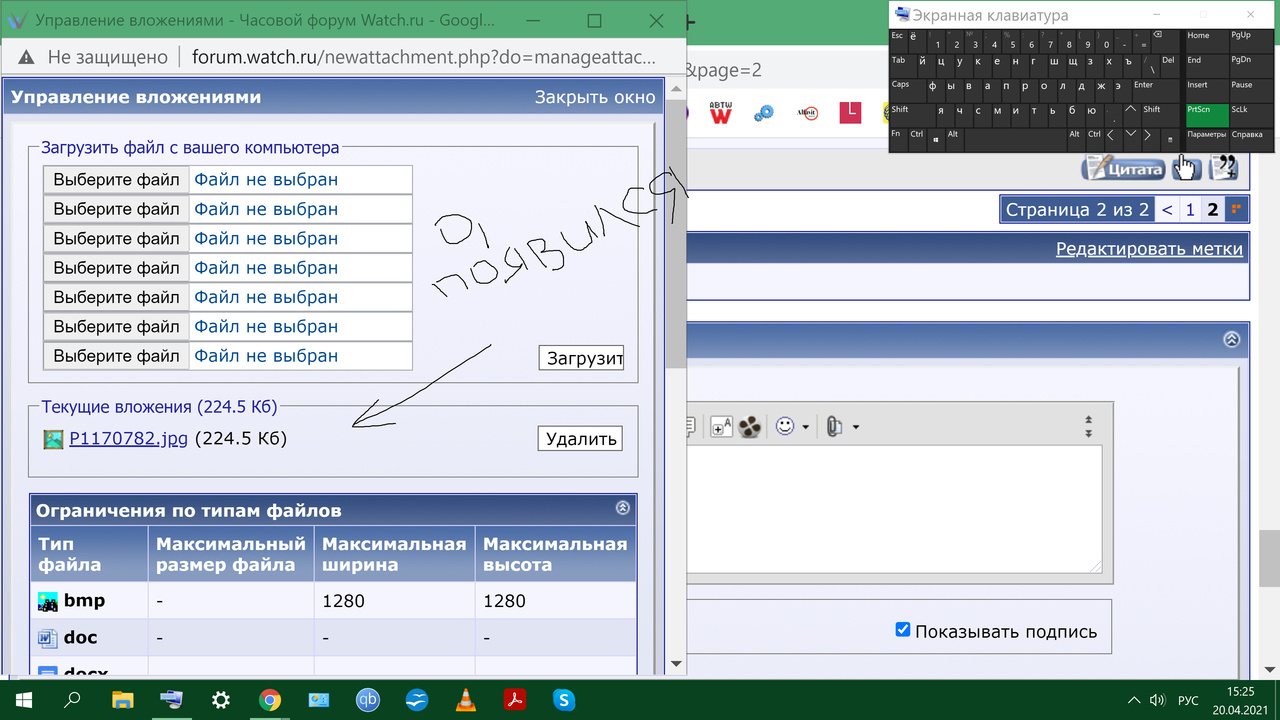Click the multi-quote icon beside the Цитата button
This screenshot has height=720, width=1280.
click(x=1223, y=167)
